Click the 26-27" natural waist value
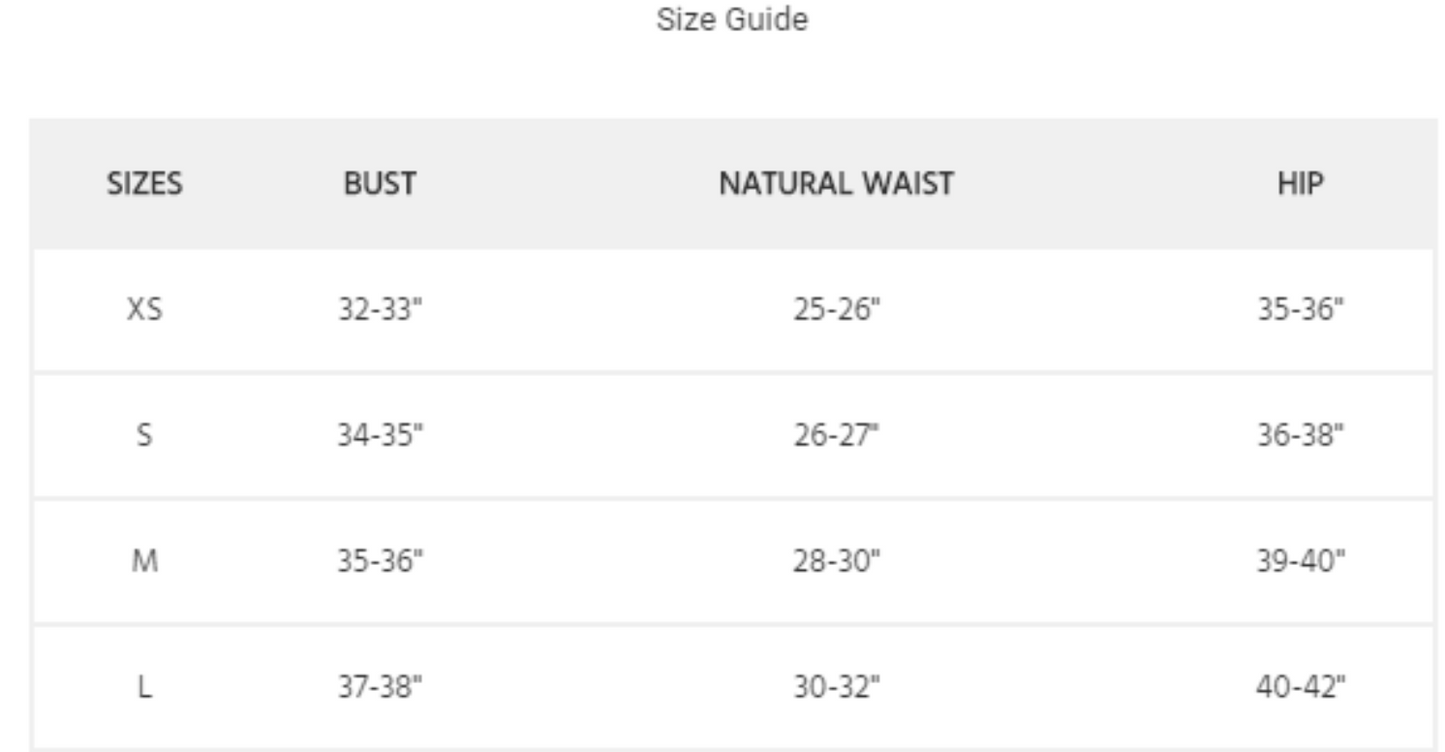 (836, 436)
